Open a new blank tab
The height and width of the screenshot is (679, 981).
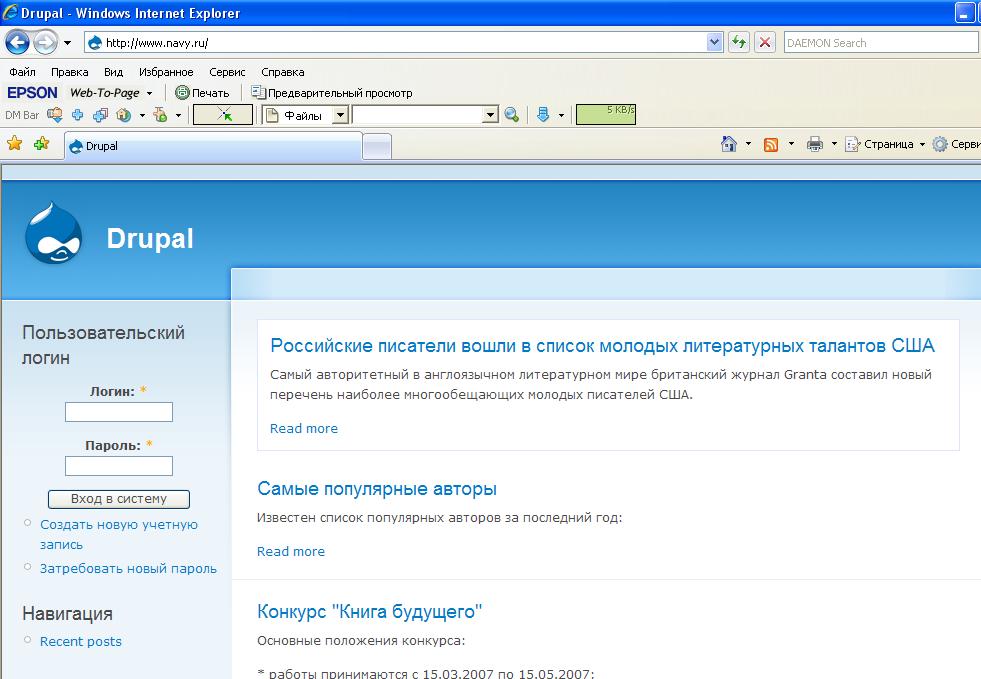pyautogui.click(x=377, y=147)
